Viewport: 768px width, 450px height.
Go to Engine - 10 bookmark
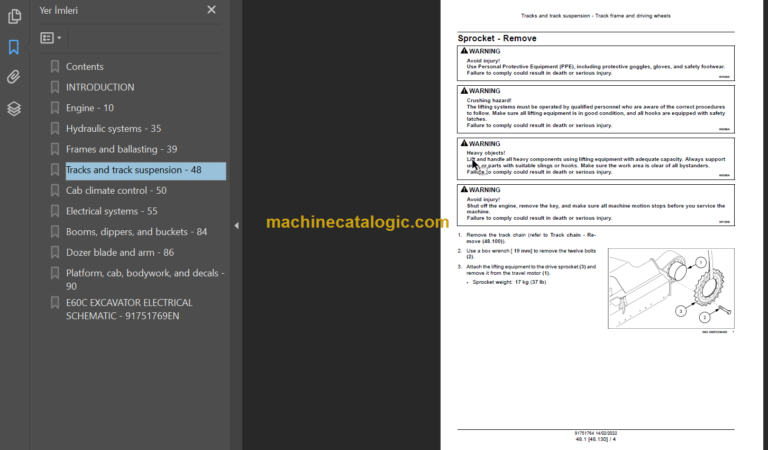coord(90,108)
